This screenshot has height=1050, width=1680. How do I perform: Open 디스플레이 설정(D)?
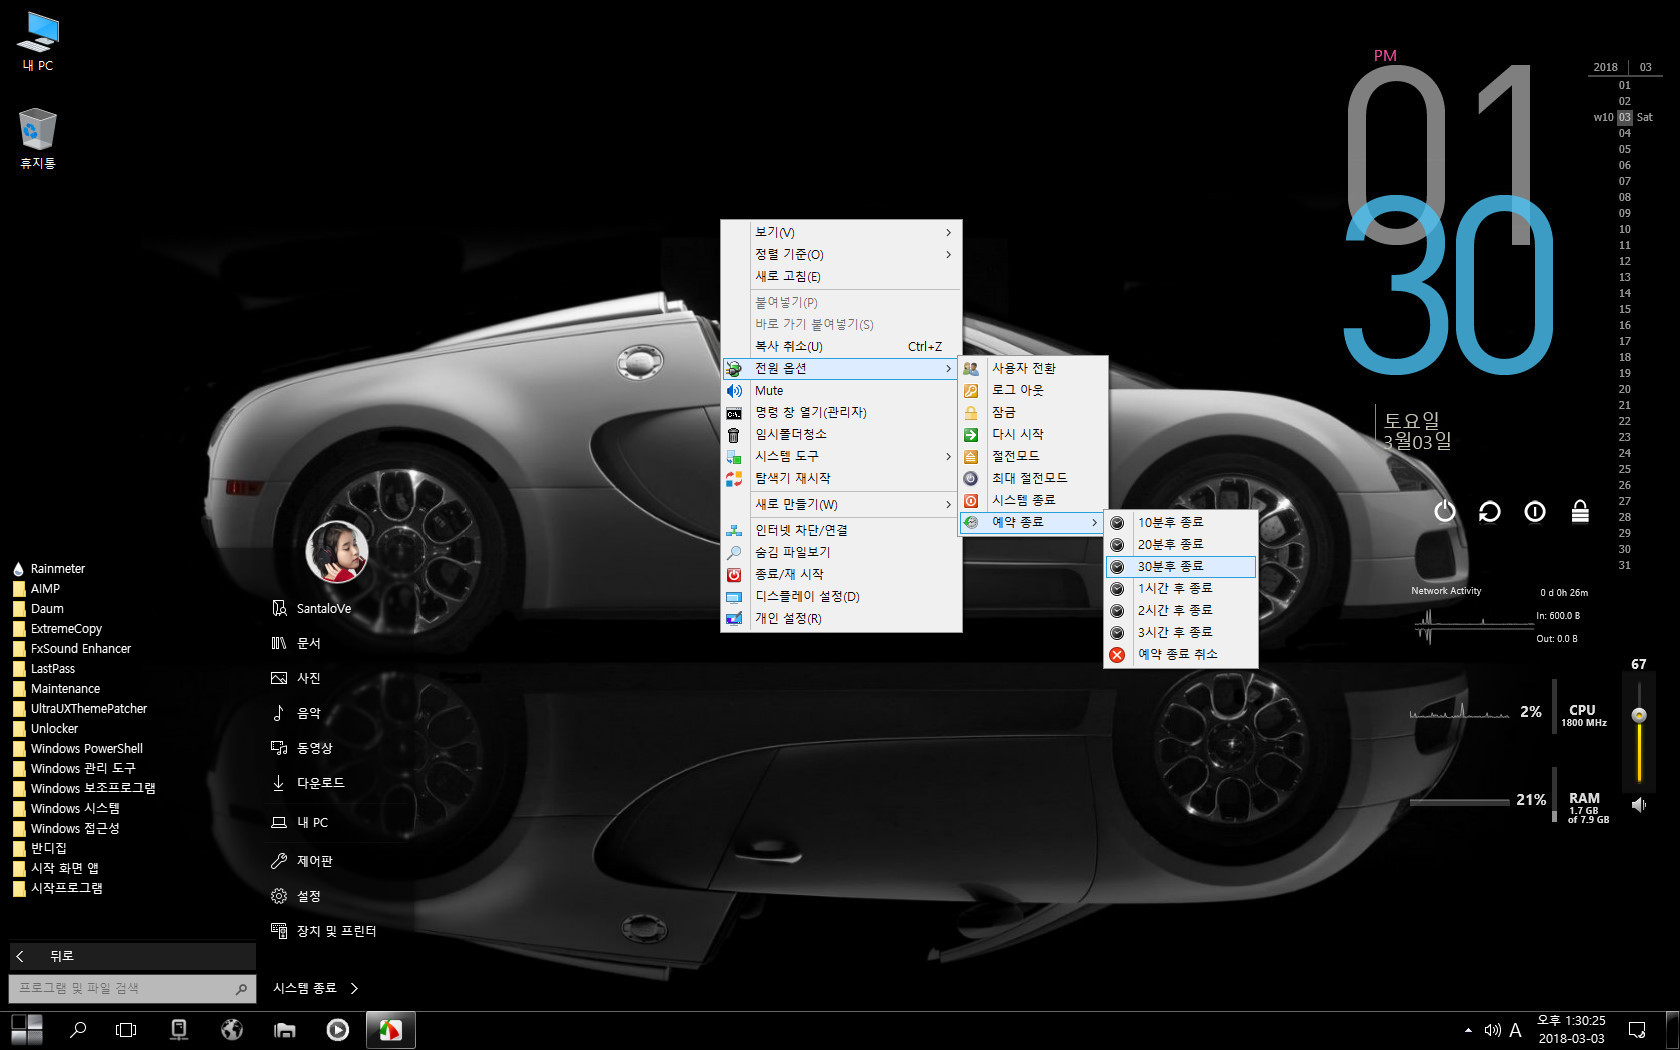[x=841, y=596]
